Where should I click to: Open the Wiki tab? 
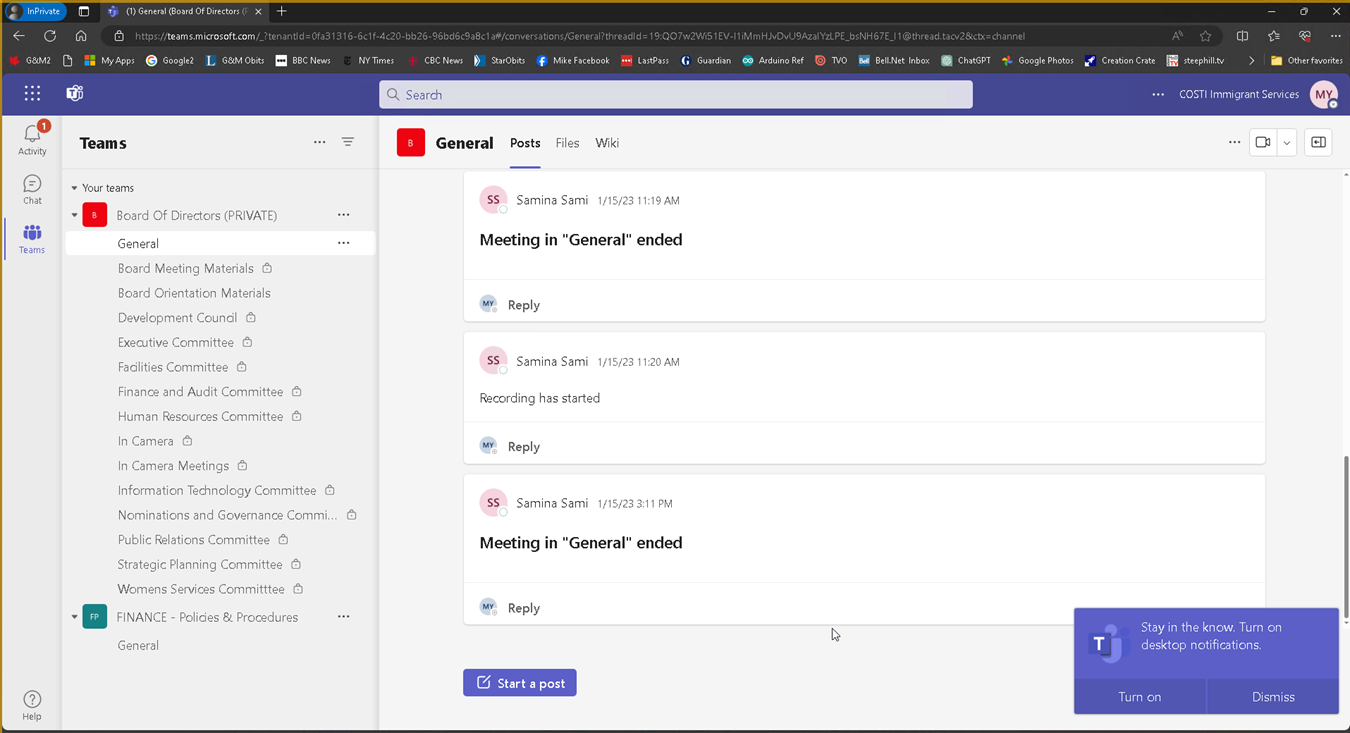coord(607,143)
